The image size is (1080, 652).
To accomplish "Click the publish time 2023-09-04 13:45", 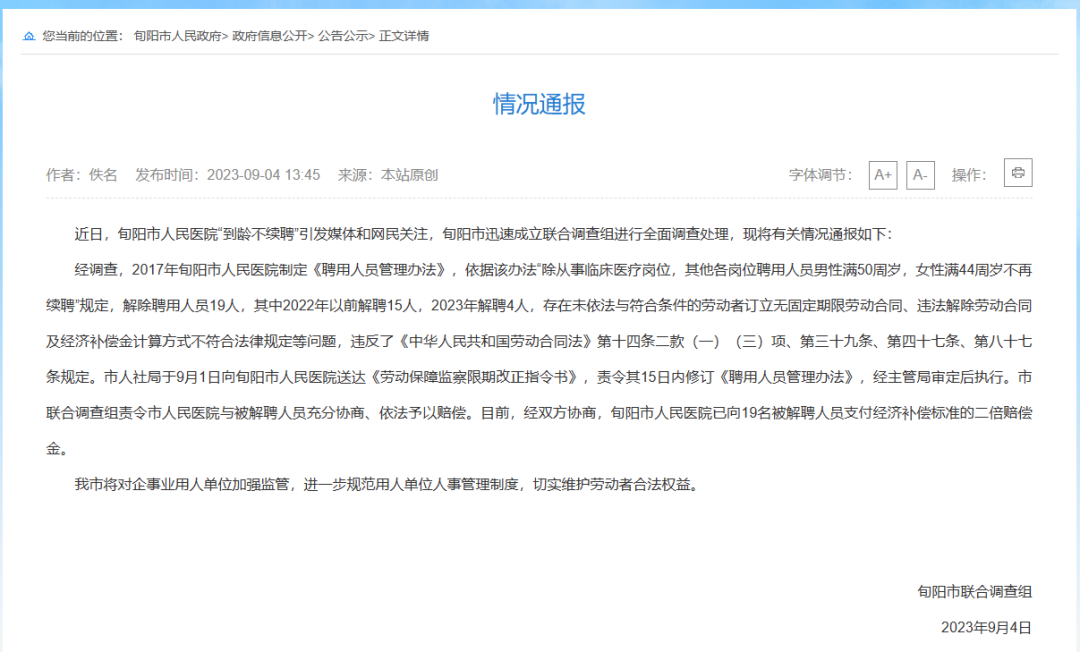I will pyautogui.click(x=263, y=175).
